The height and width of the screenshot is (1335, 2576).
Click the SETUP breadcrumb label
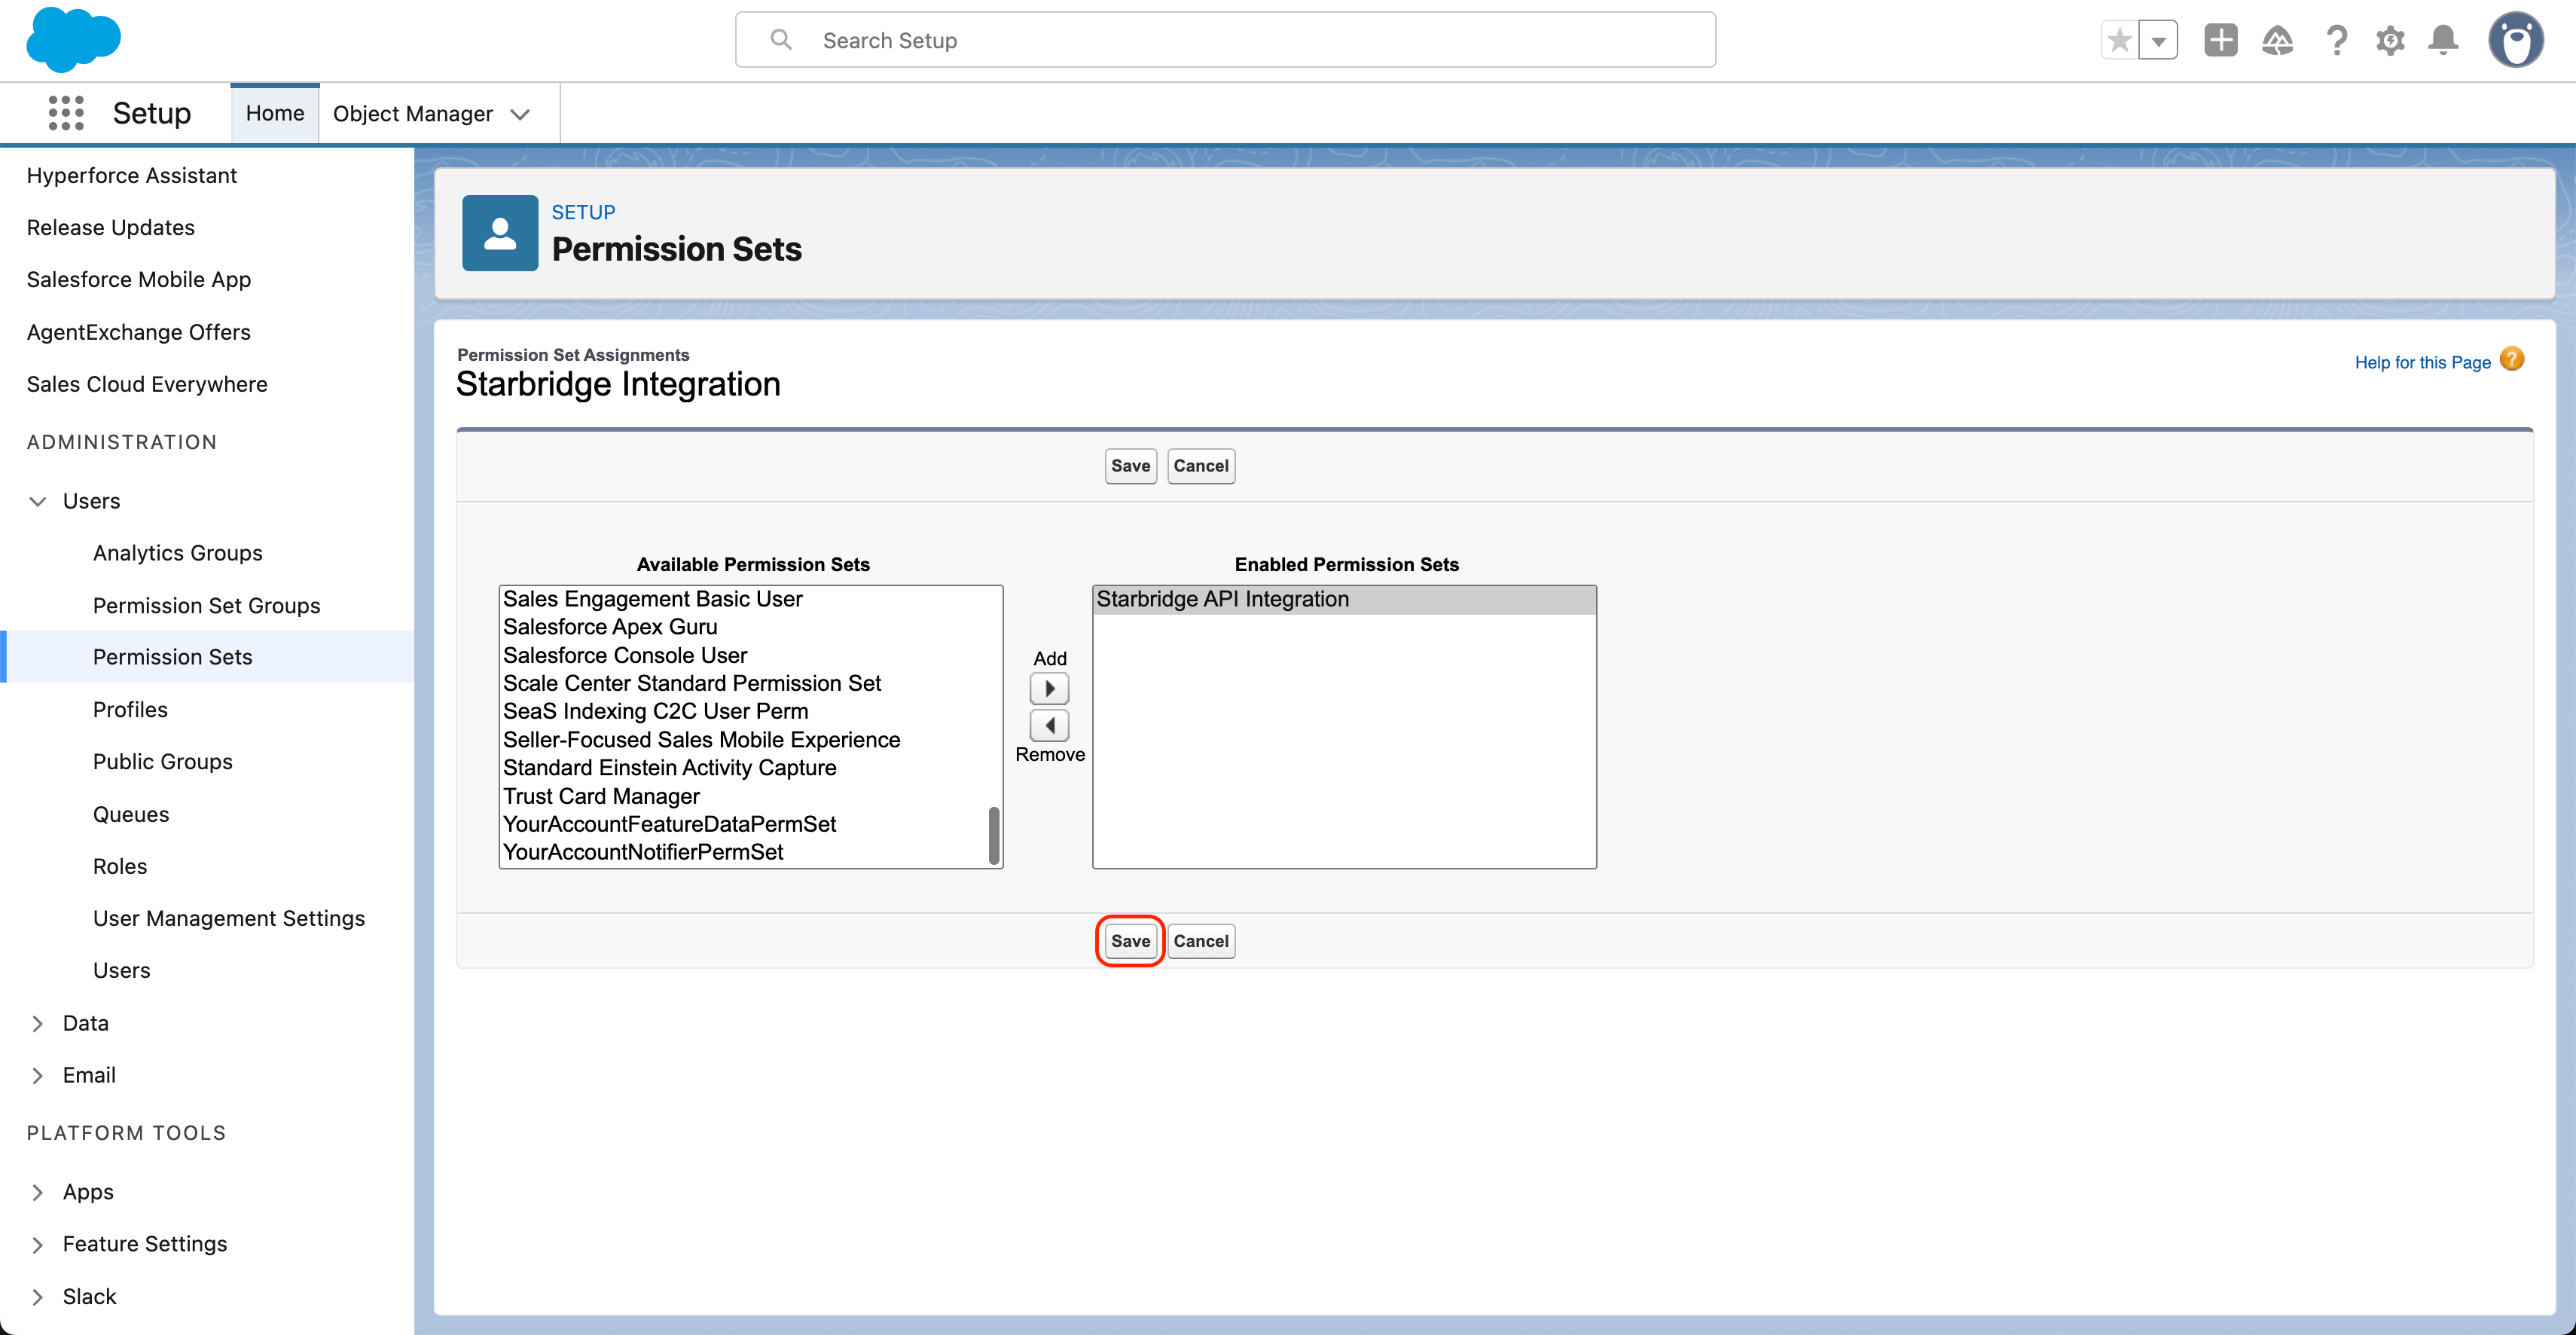click(583, 212)
